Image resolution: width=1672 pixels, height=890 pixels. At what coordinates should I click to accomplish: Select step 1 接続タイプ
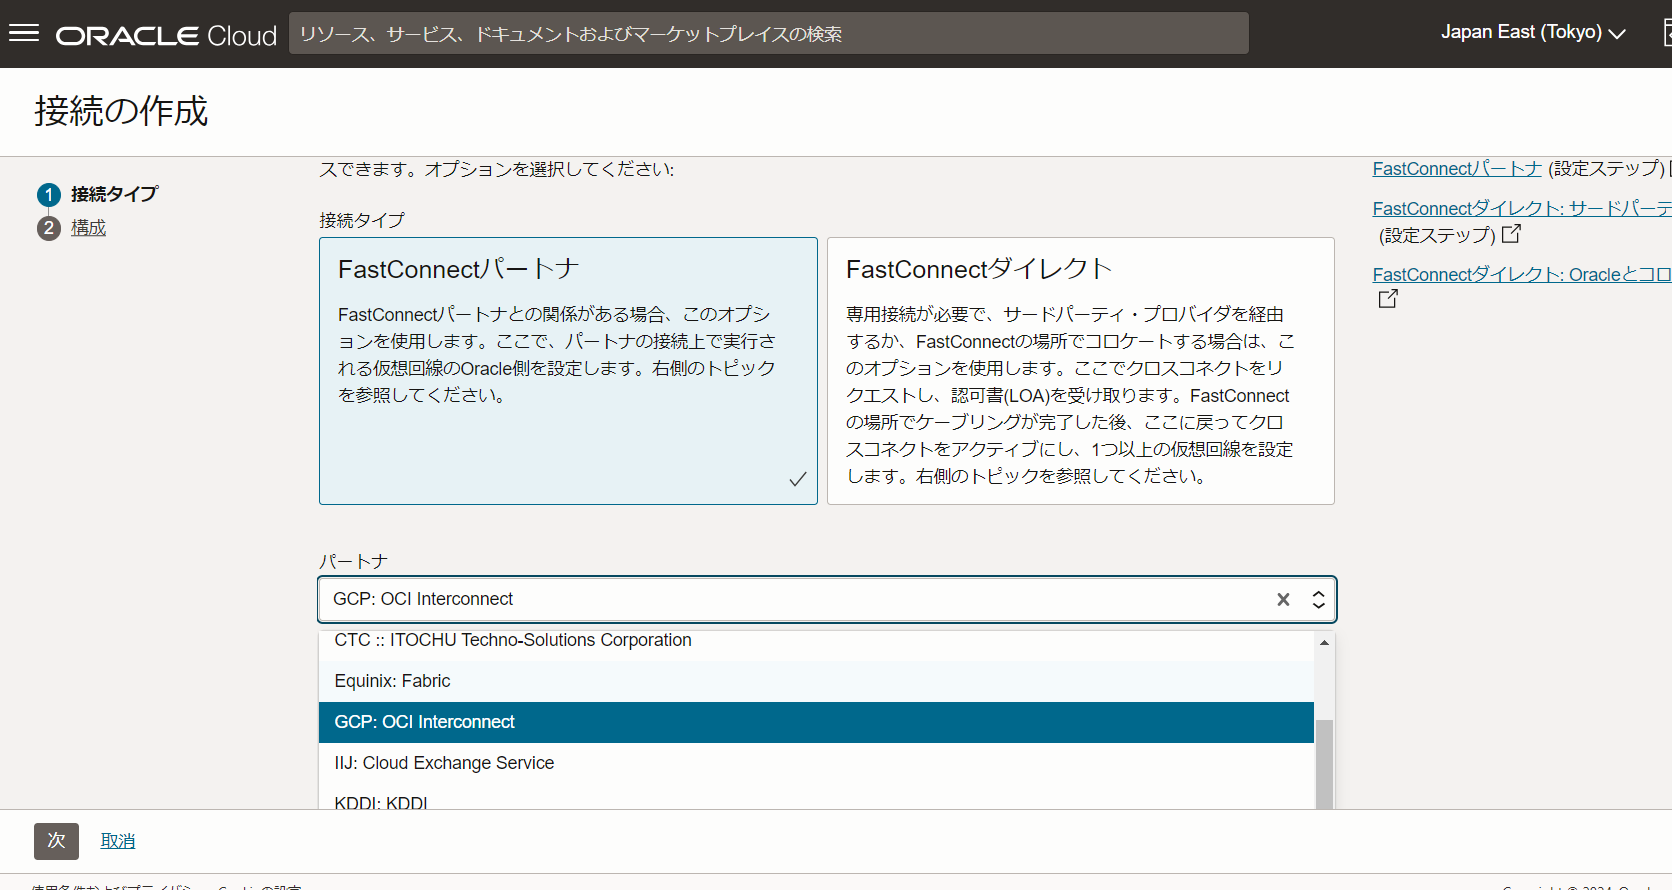point(114,194)
